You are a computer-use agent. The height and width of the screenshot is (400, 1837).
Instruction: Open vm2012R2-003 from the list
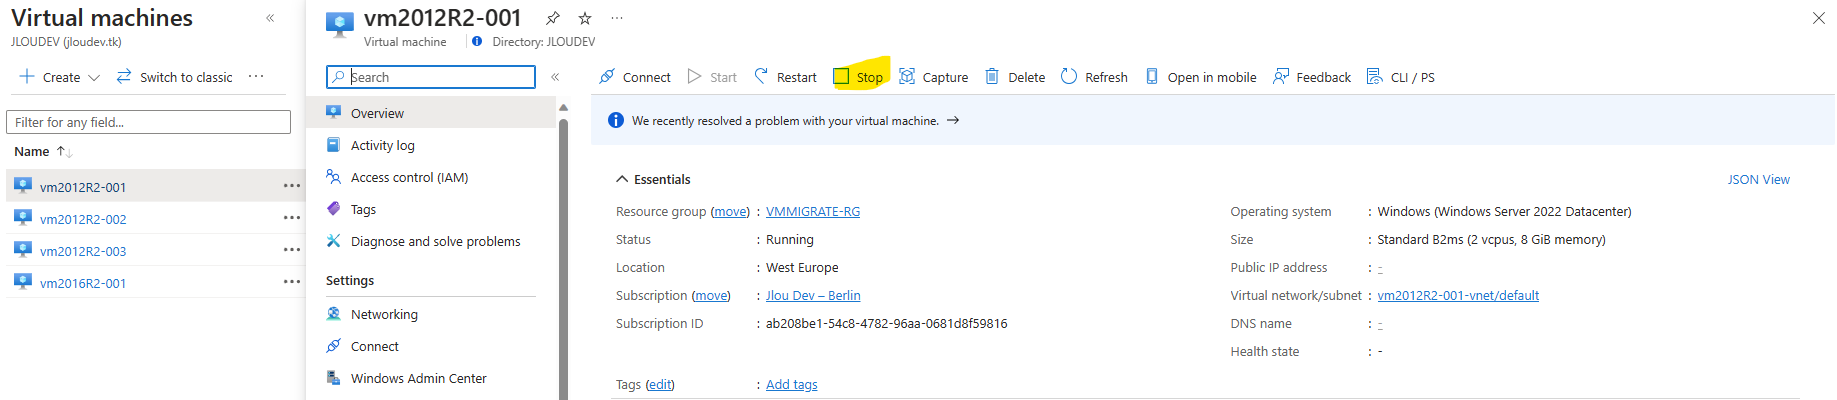point(83,251)
